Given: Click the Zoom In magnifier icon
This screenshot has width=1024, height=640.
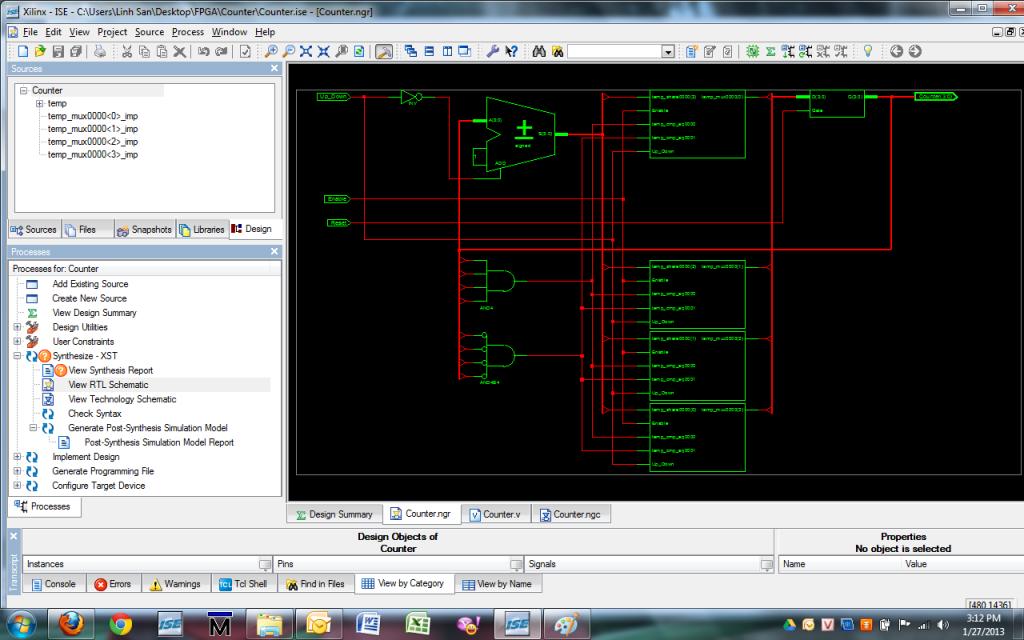Looking at the screenshot, I should click(x=272, y=51).
